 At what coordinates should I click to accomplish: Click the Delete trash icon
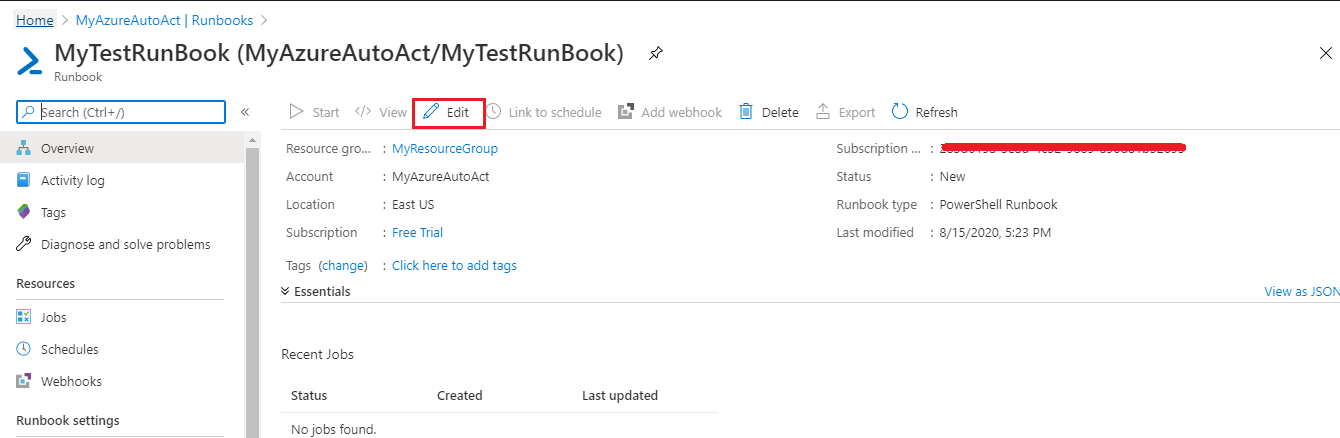pyautogui.click(x=746, y=112)
